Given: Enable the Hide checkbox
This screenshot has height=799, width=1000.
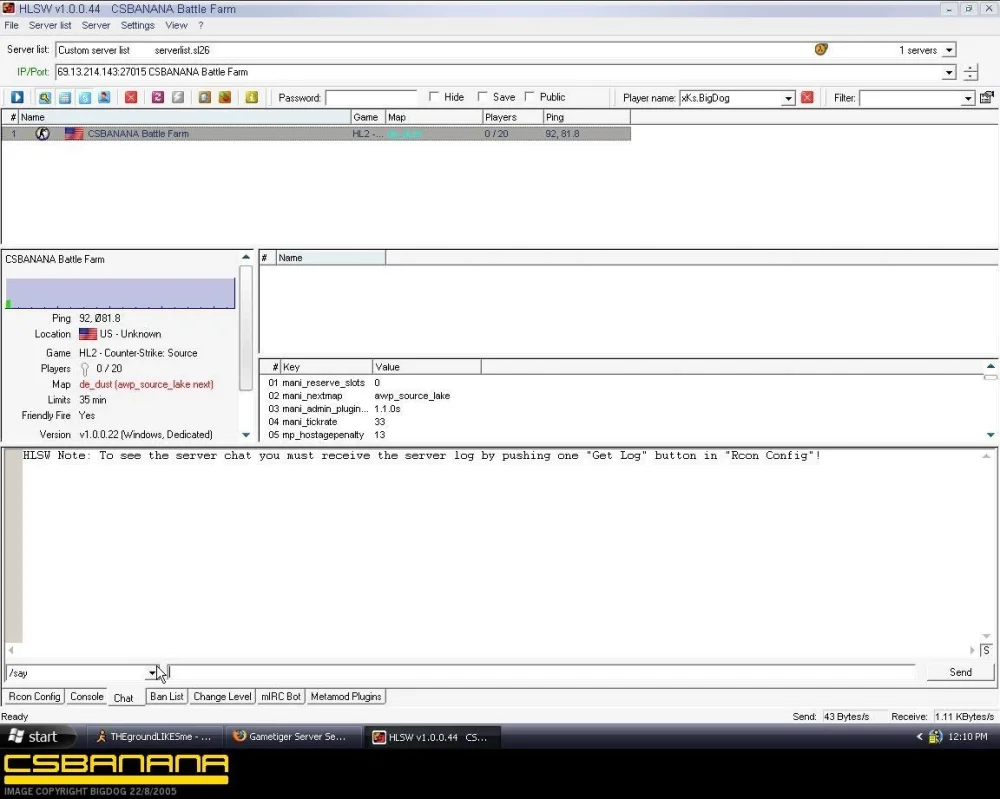Looking at the screenshot, I should click(x=434, y=96).
